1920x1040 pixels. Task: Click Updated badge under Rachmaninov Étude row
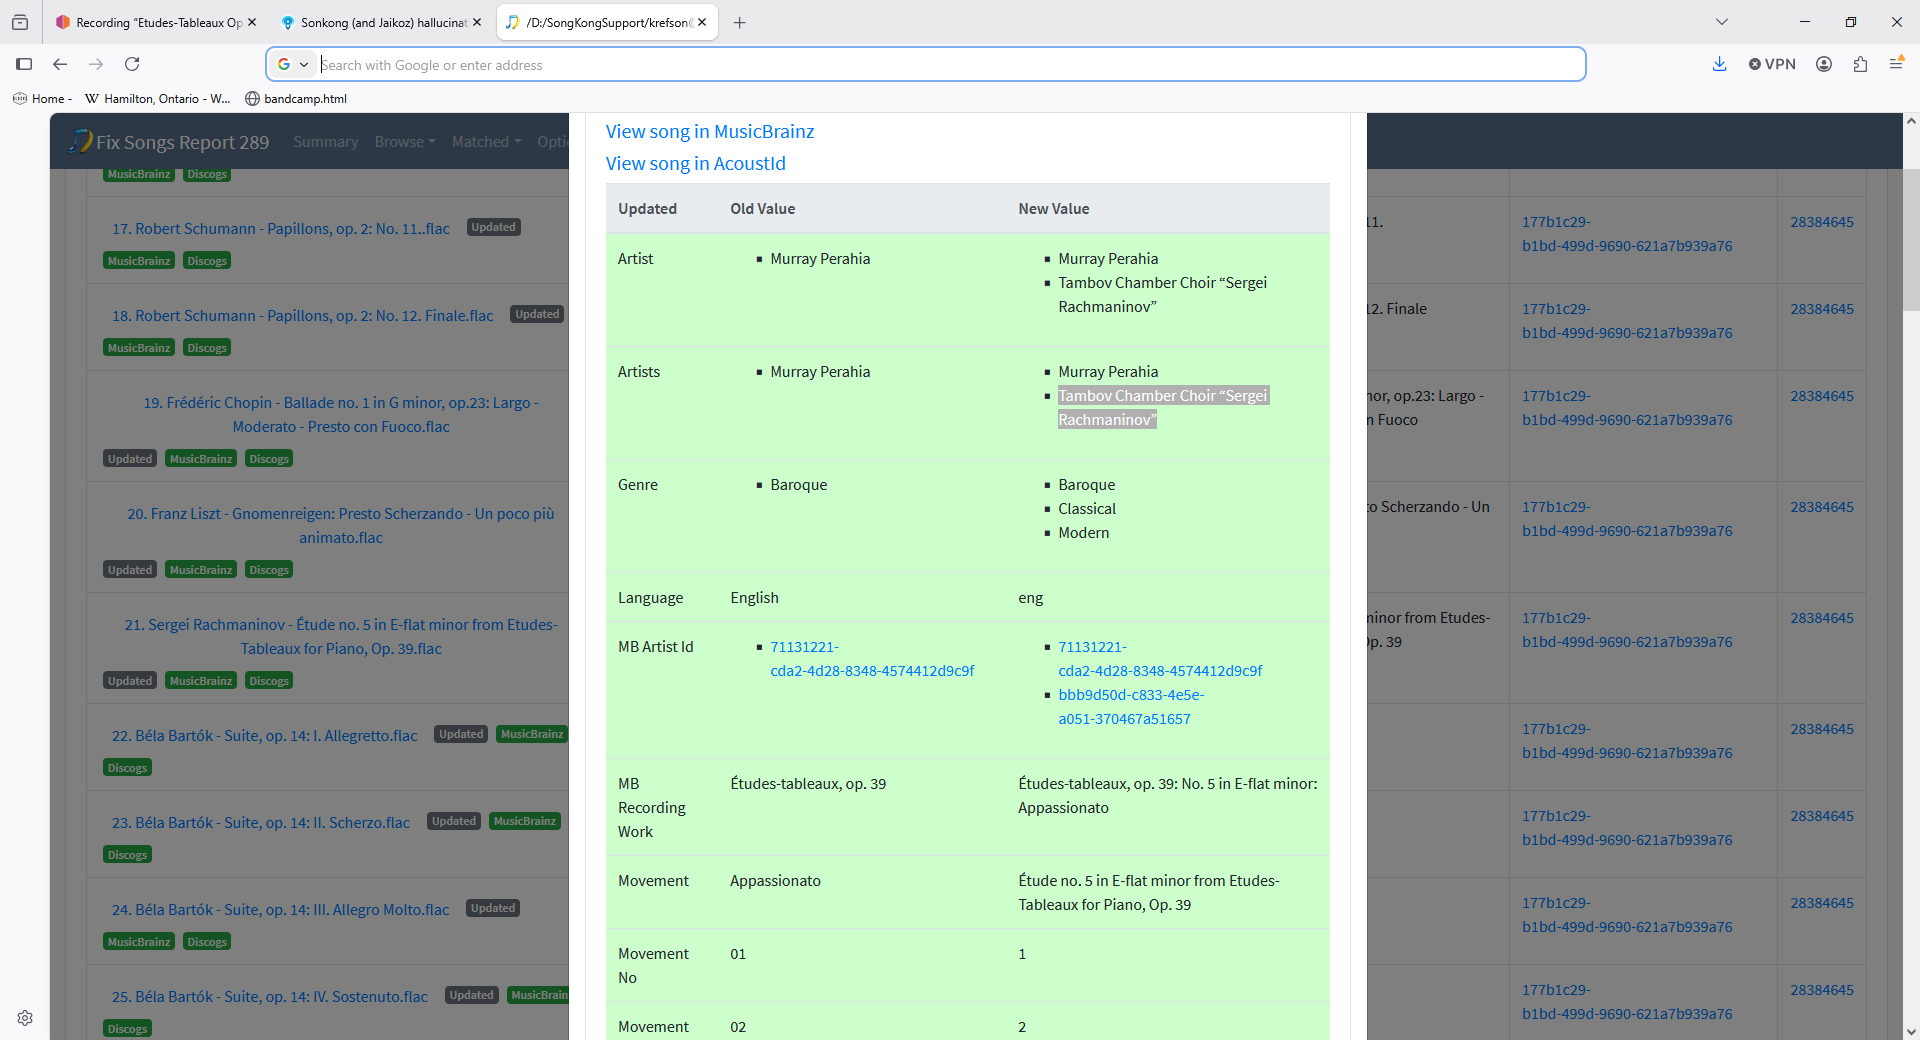[130, 680]
